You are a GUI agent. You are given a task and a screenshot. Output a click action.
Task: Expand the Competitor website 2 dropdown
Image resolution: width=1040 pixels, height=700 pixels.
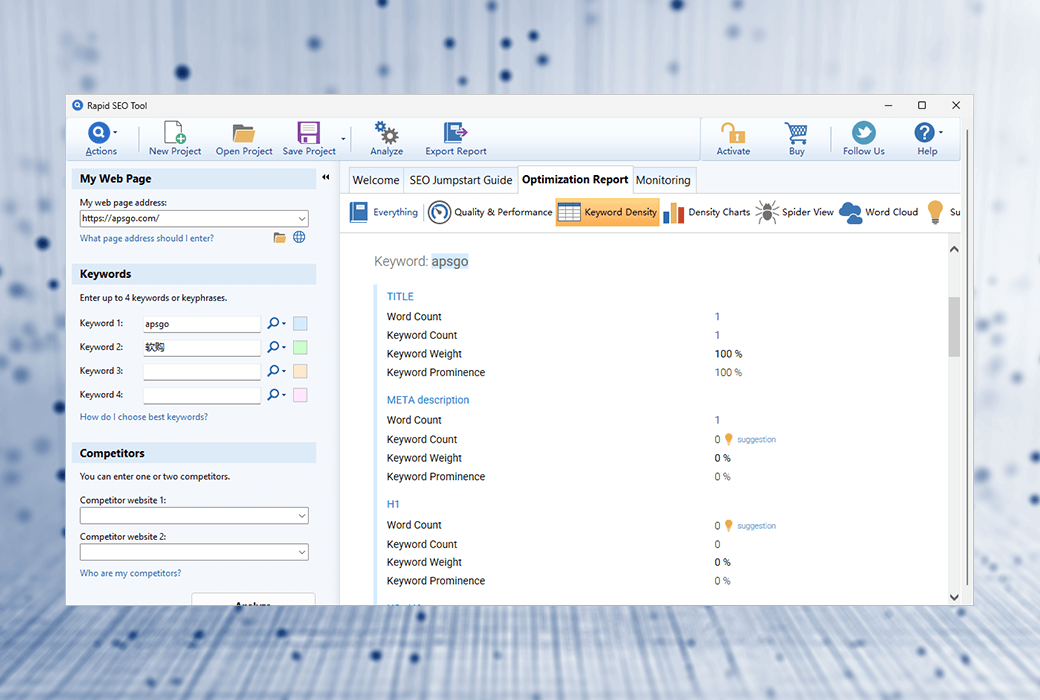302,552
